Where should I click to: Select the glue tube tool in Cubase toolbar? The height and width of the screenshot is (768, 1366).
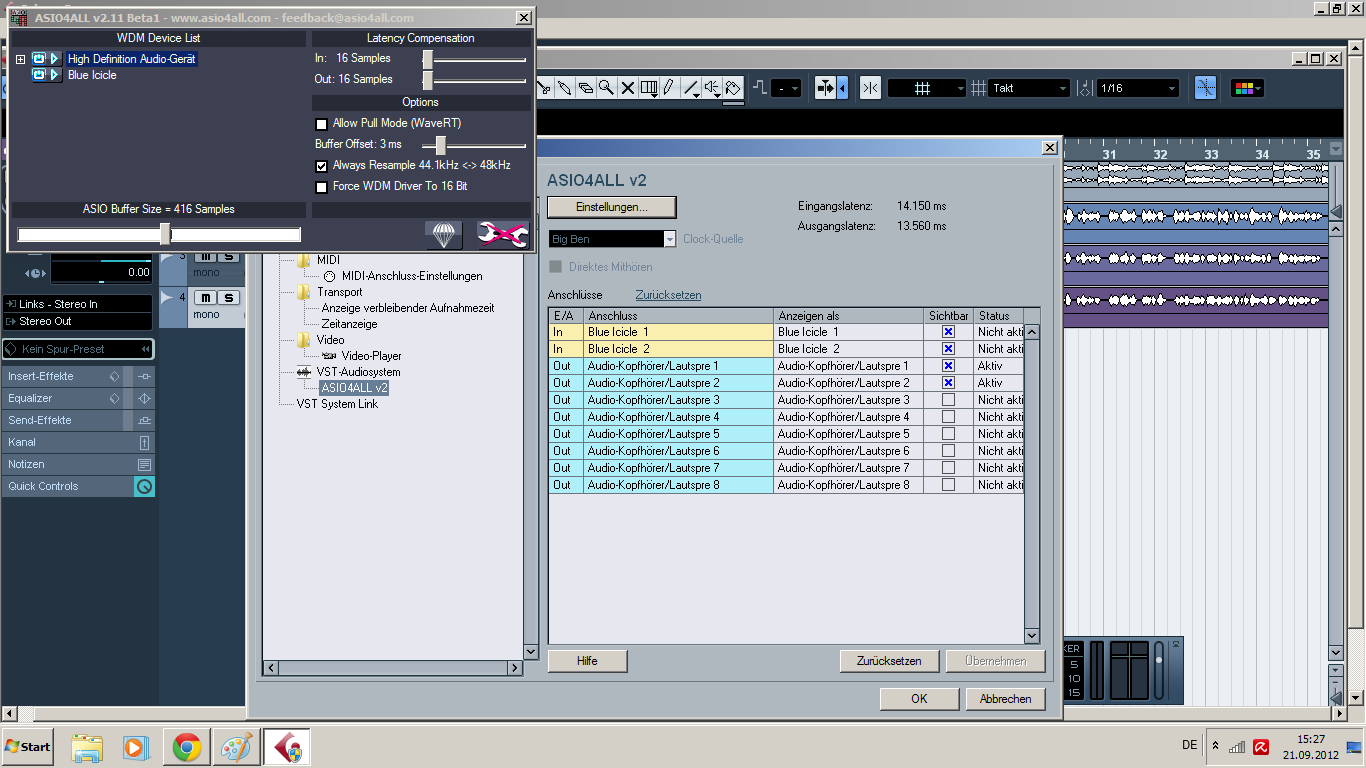click(x=565, y=88)
